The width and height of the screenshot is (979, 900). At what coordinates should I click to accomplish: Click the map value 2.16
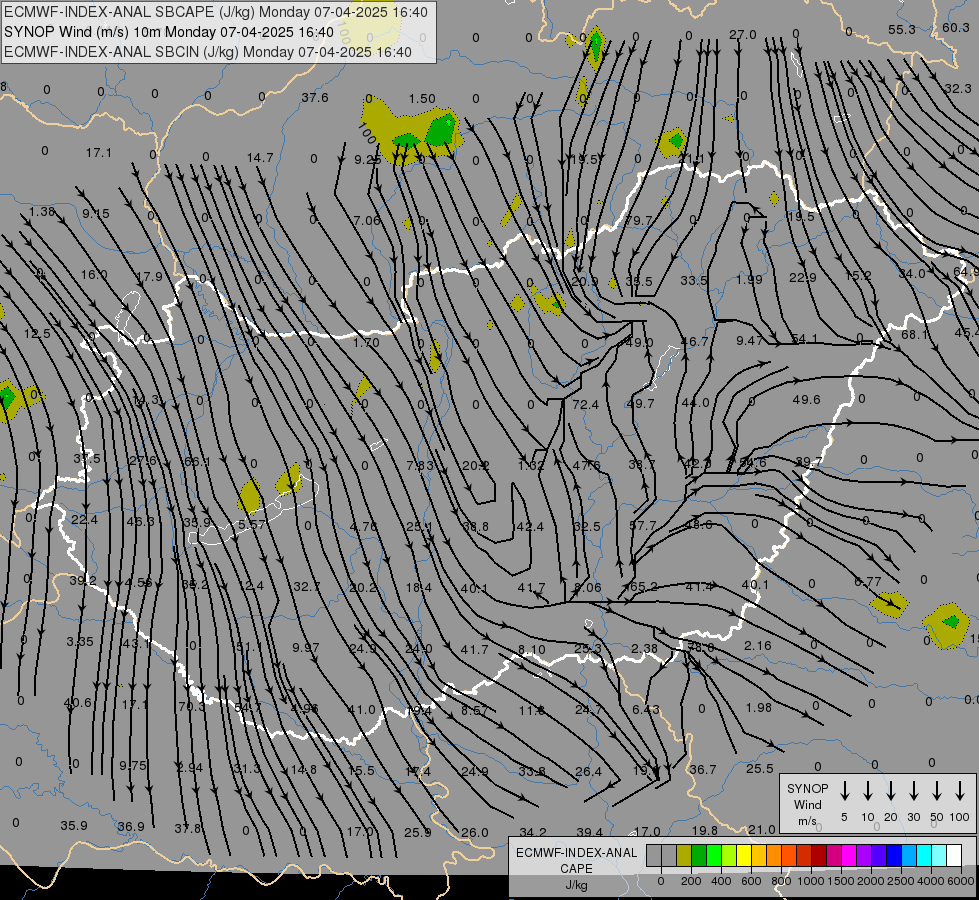[x=757, y=645]
